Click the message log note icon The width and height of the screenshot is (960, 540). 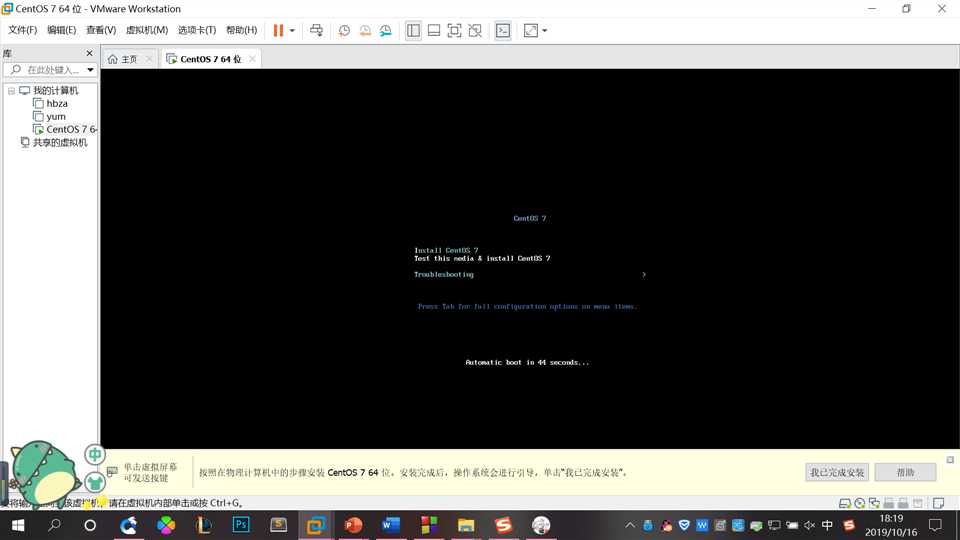coord(938,503)
